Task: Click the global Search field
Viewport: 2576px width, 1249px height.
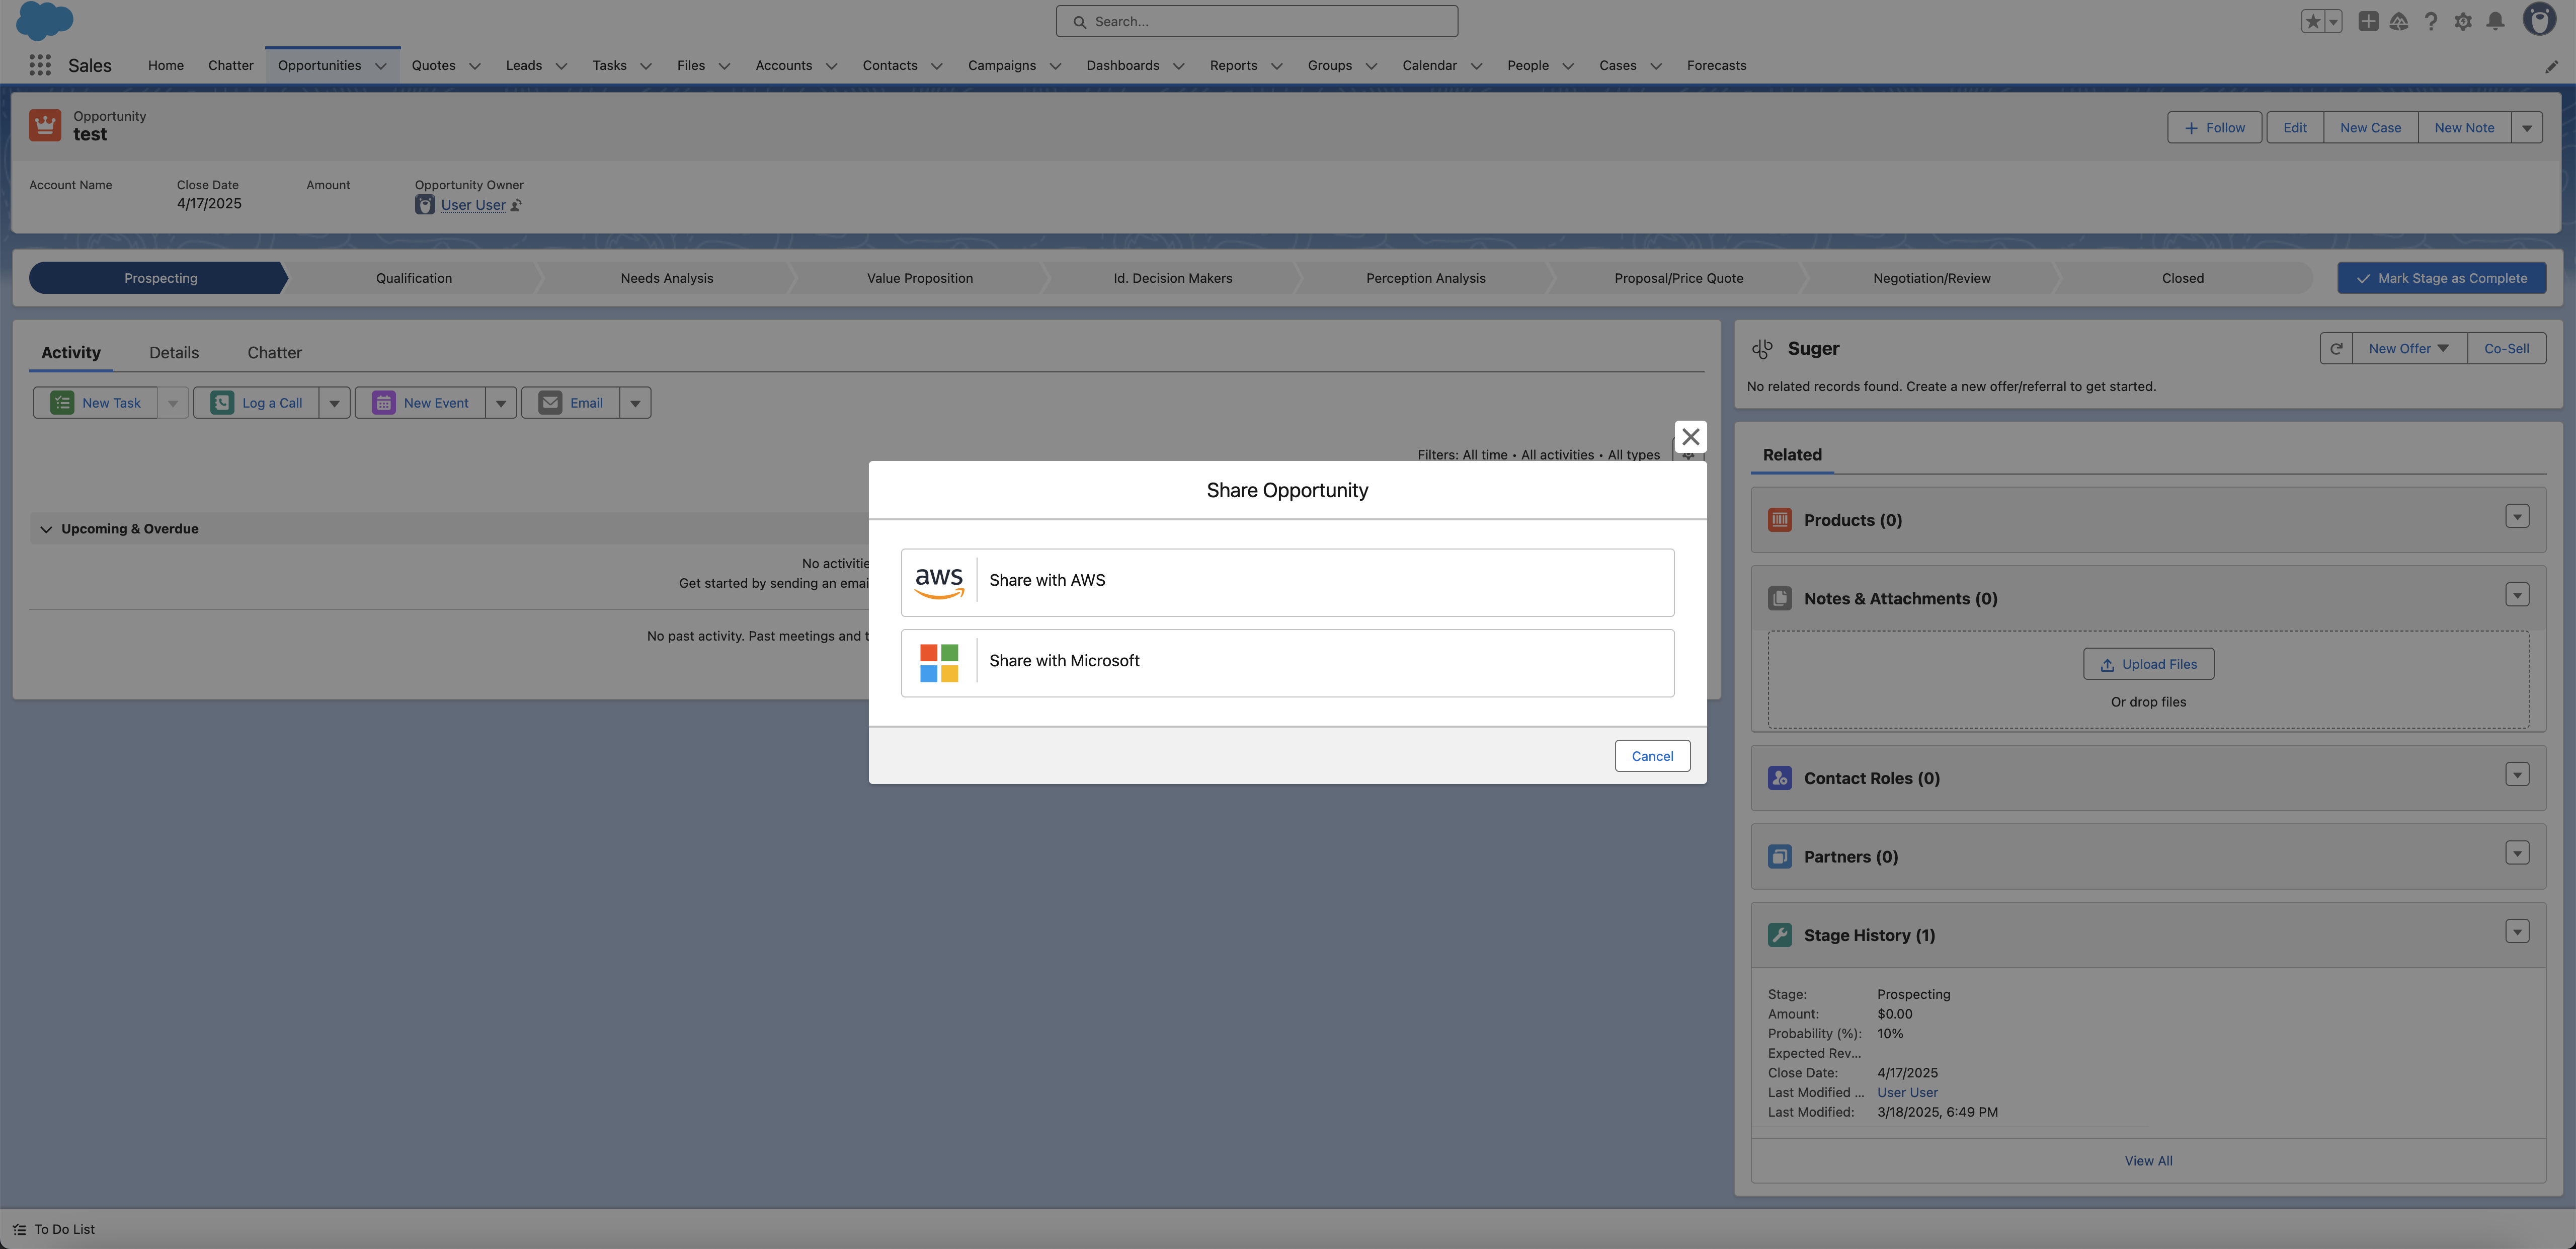Action: [x=1256, y=21]
